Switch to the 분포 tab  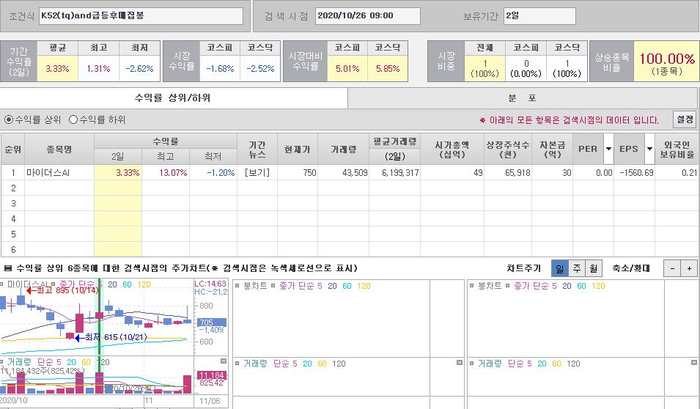coord(522,98)
